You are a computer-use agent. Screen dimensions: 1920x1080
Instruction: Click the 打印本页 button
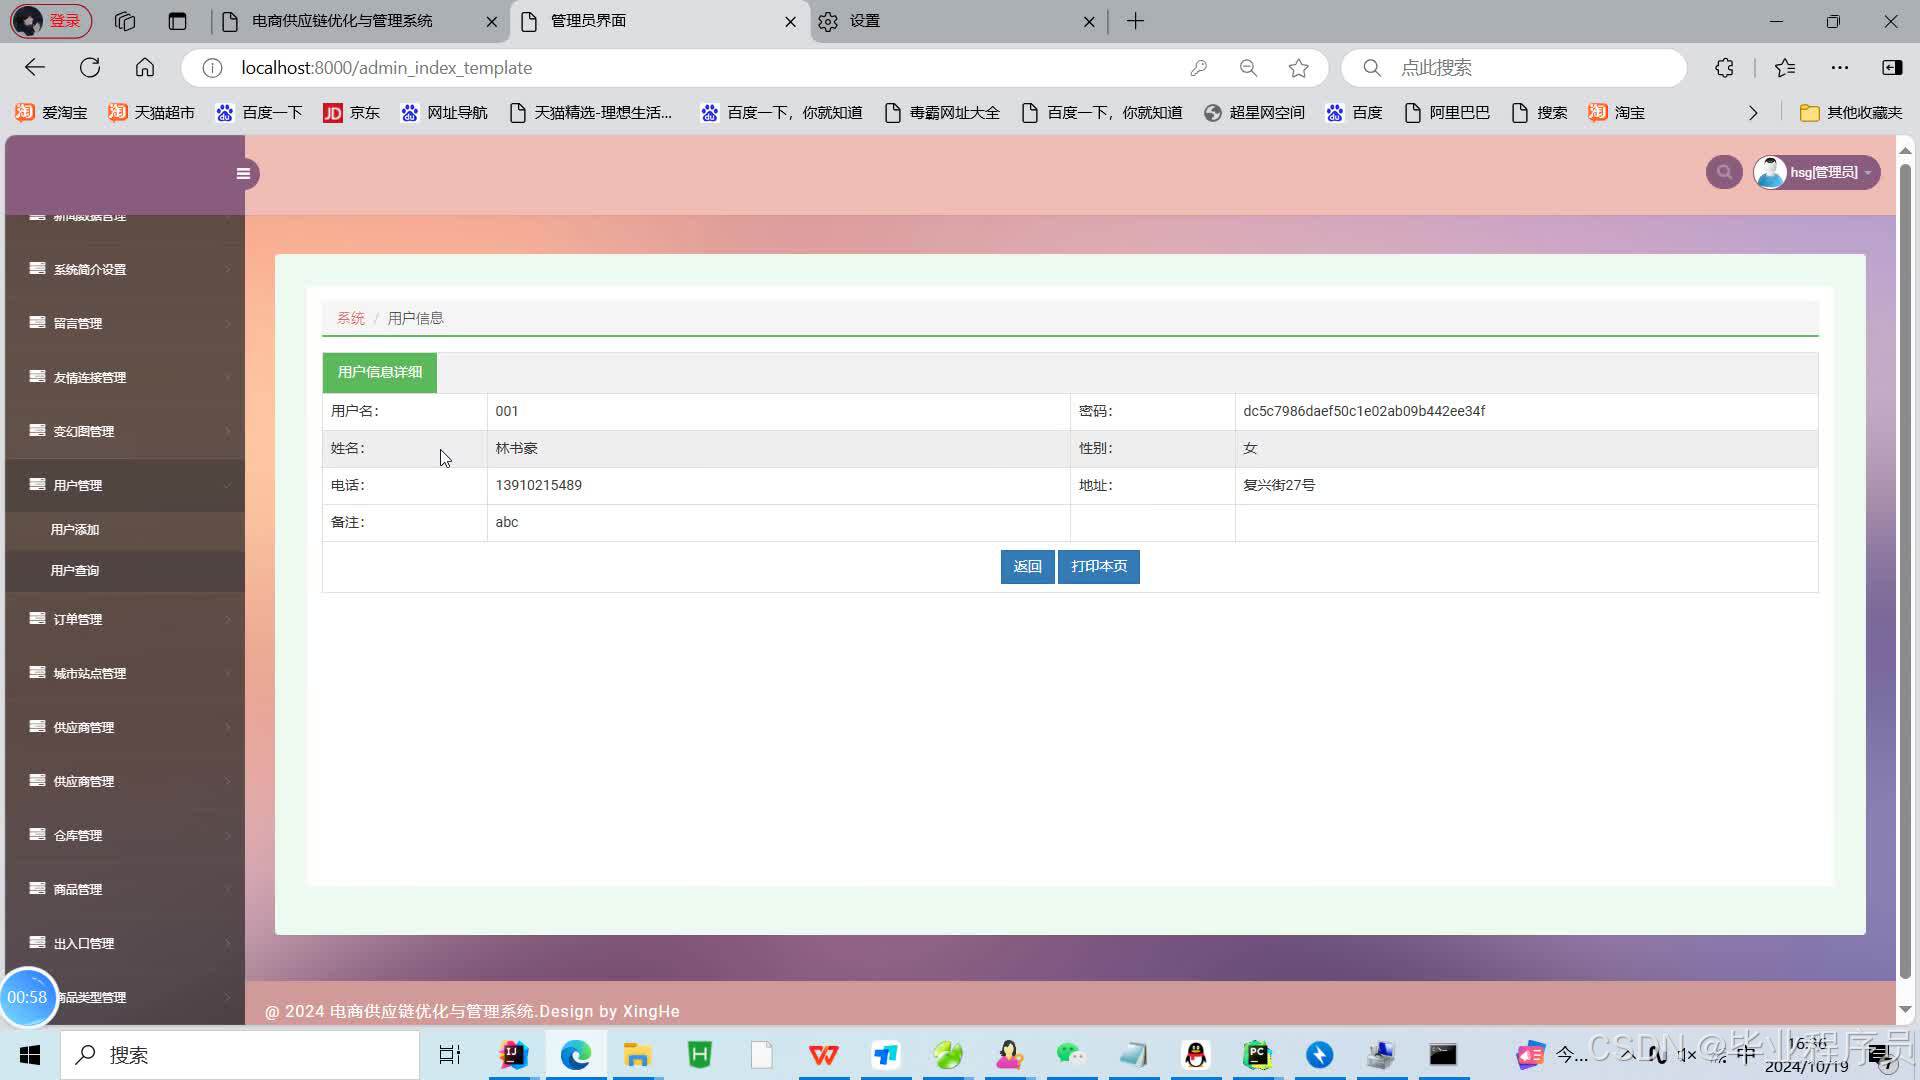click(x=1098, y=567)
